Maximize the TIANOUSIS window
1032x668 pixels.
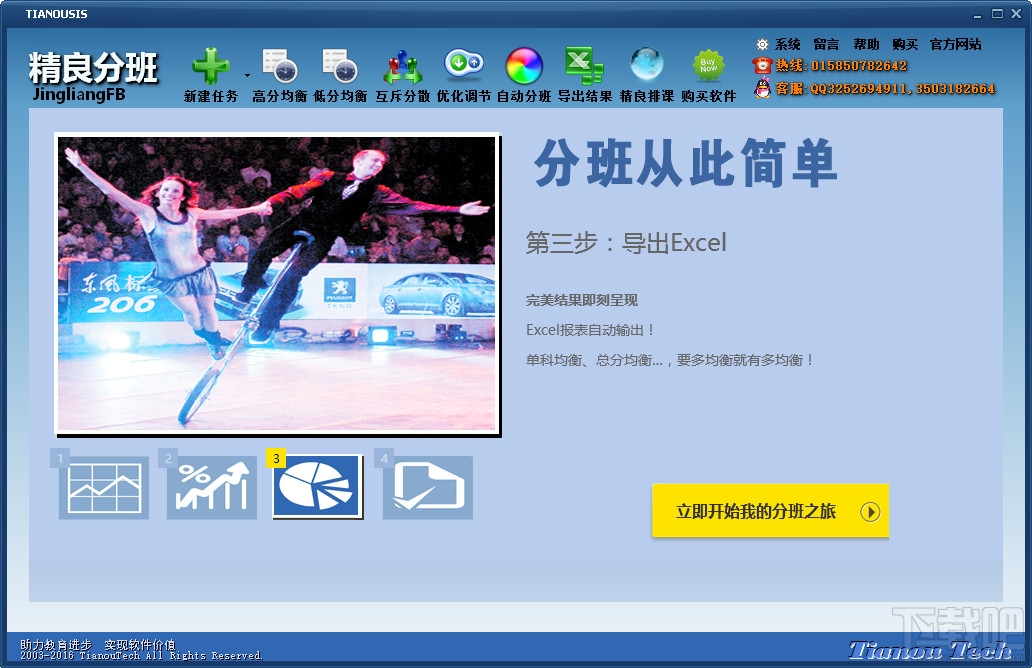(998, 14)
